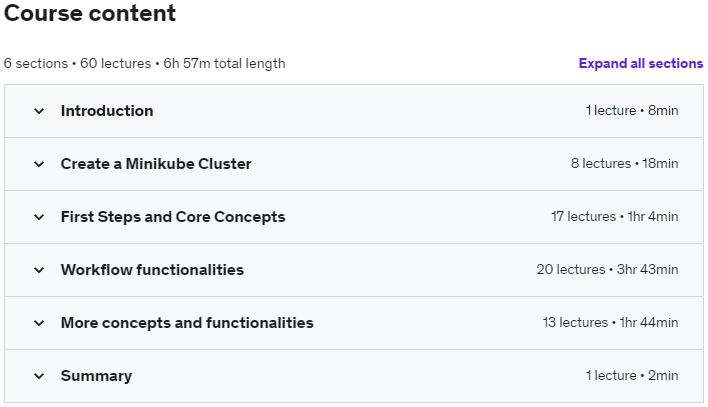This screenshot has height=407, width=708.
Task: Click the '1 lecture • 2min' label
Action: (632, 376)
